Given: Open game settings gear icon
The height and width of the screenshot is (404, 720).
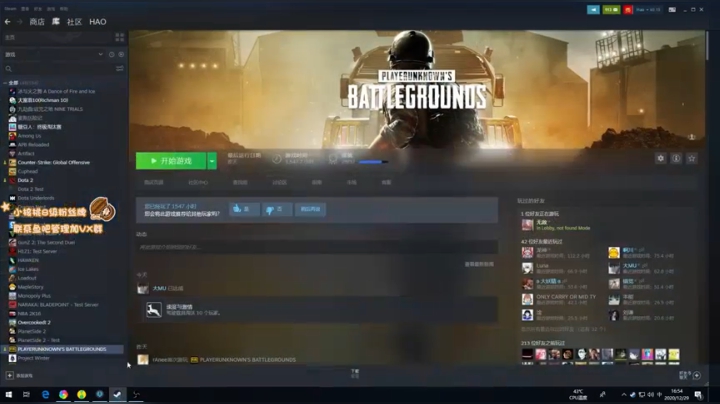Looking at the screenshot, I should (x=660, y=158).
